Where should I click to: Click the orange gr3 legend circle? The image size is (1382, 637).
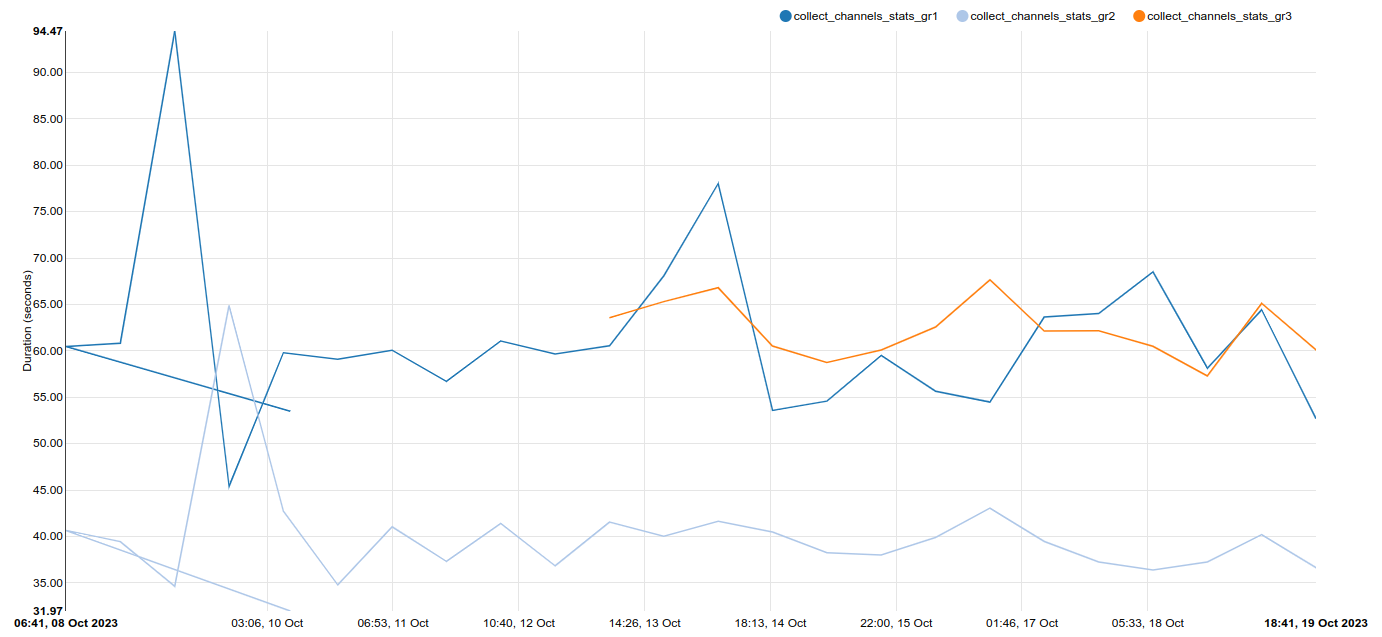(x=1139, y=16)
